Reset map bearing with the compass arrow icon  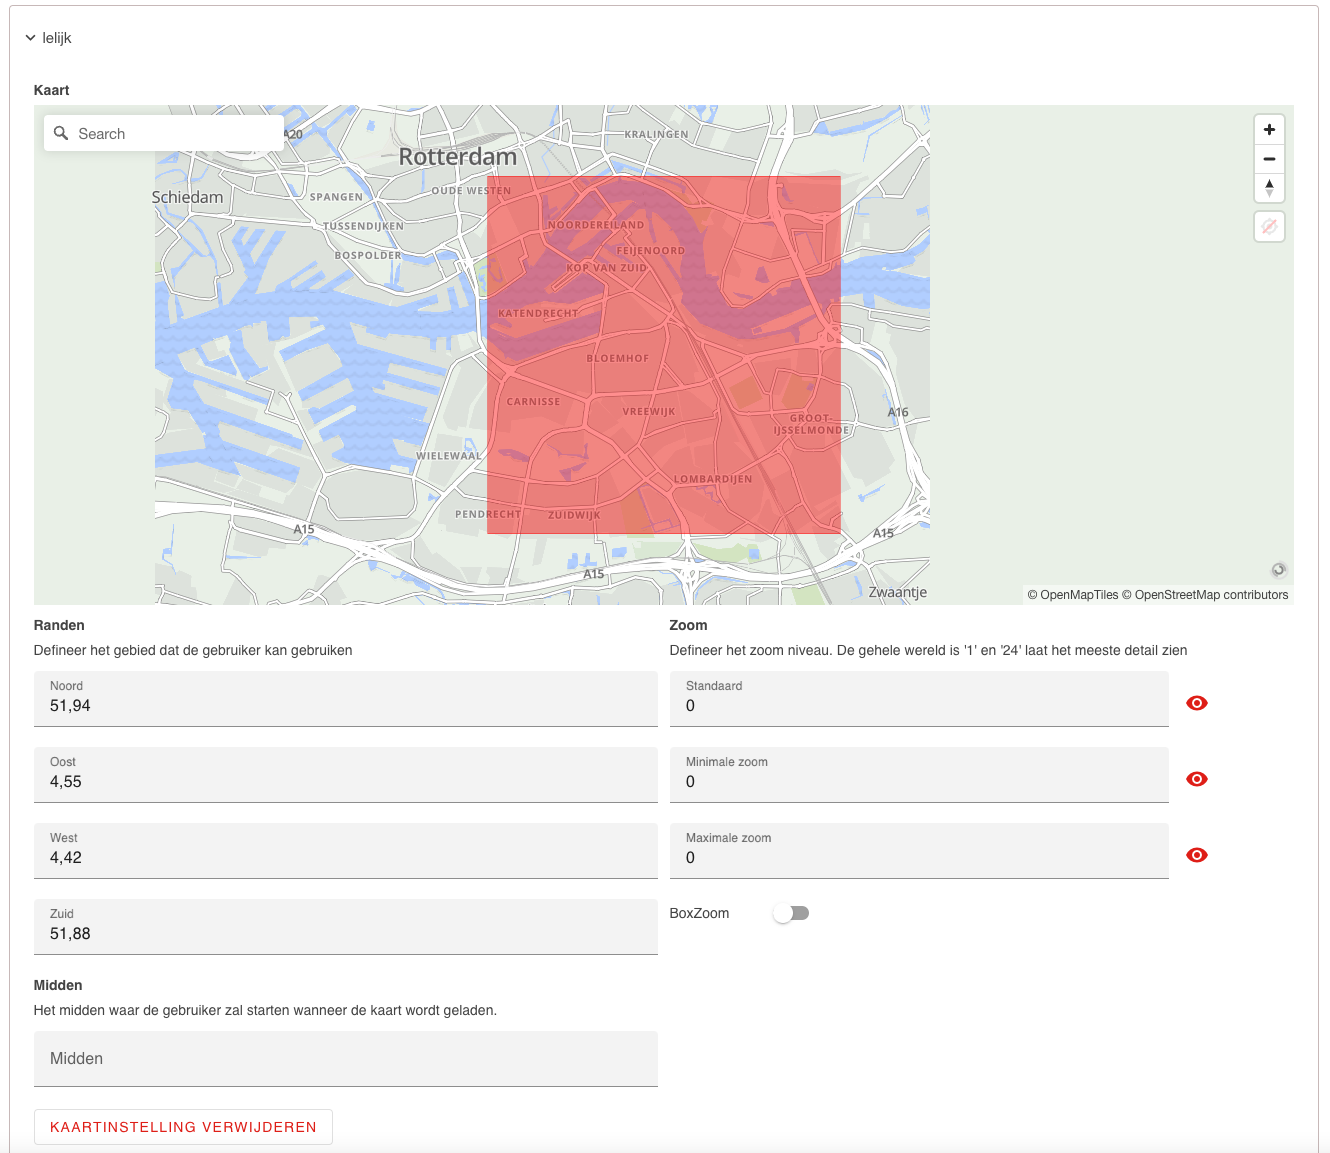click(1269, 188)
